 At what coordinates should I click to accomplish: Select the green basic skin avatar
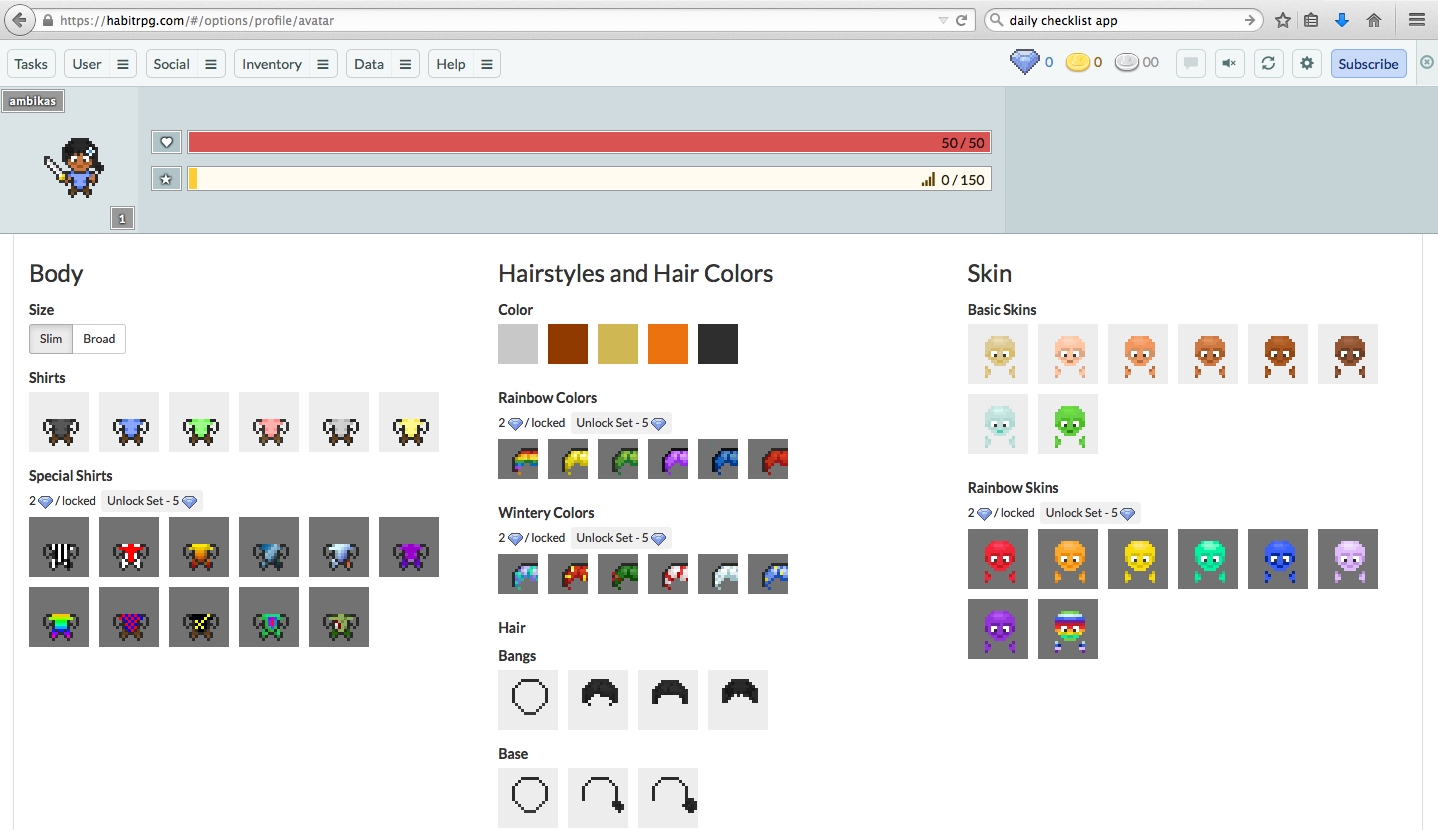pyautogui.click(x=1068, y=424)
